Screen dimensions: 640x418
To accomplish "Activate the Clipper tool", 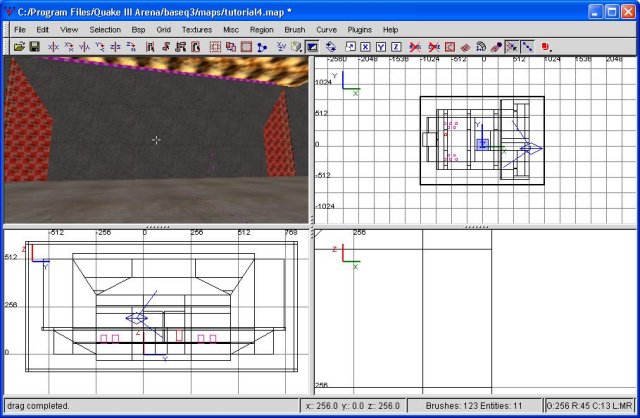I will (262, 47).
